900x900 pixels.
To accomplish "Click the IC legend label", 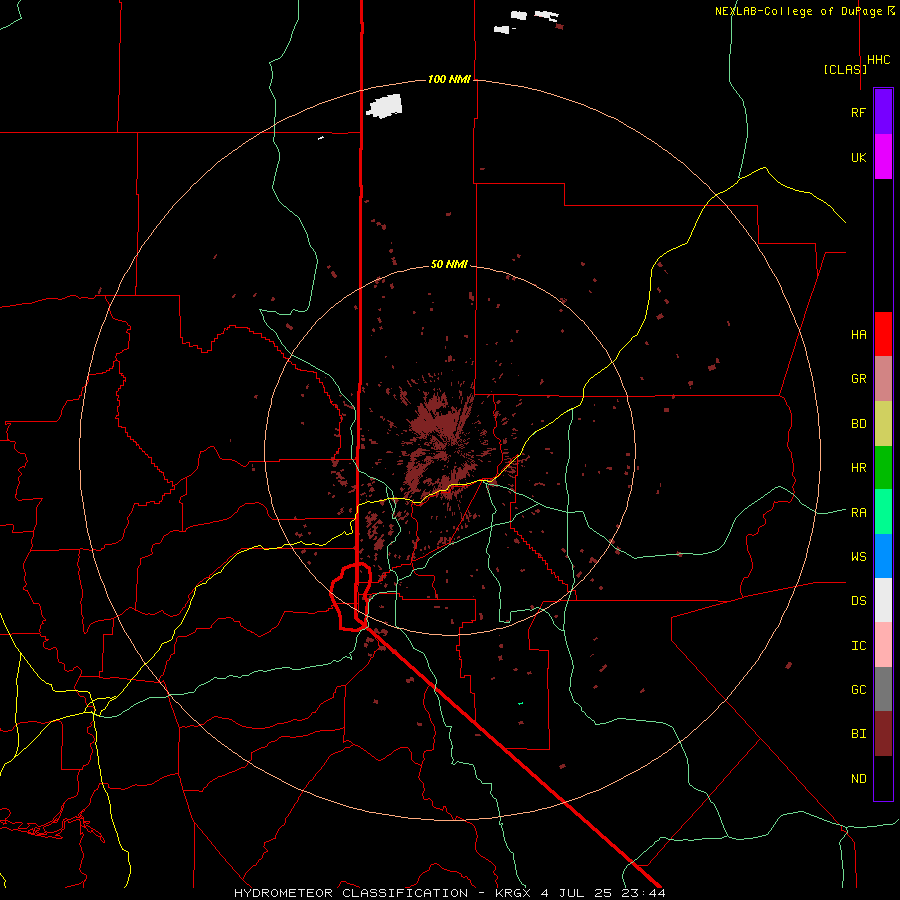I will [858, 646].
